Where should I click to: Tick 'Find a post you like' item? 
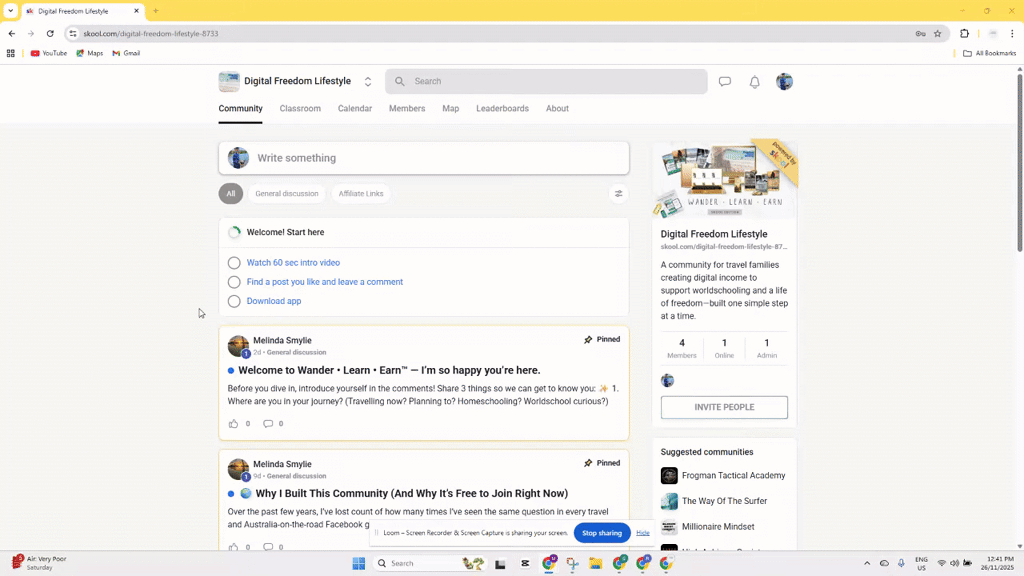point(233,281)
